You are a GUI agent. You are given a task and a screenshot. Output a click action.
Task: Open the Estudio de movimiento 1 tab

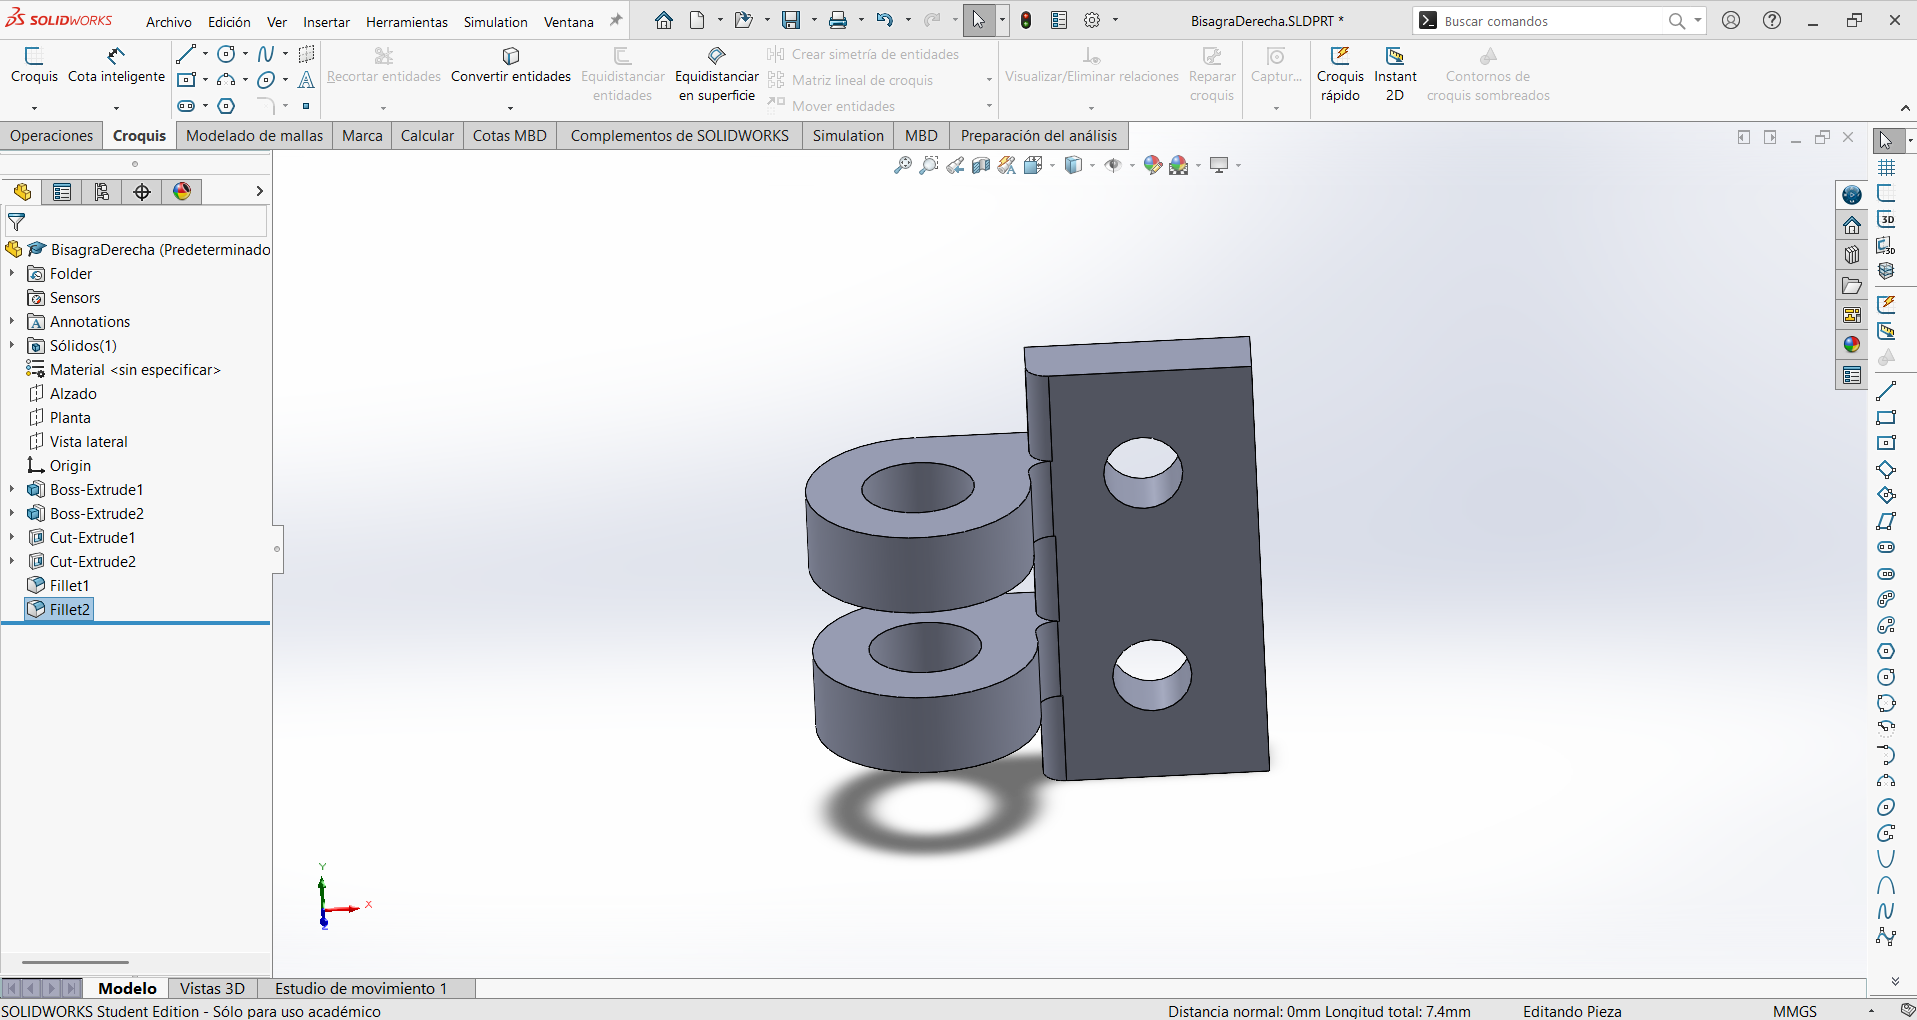(x=361, y=988)
